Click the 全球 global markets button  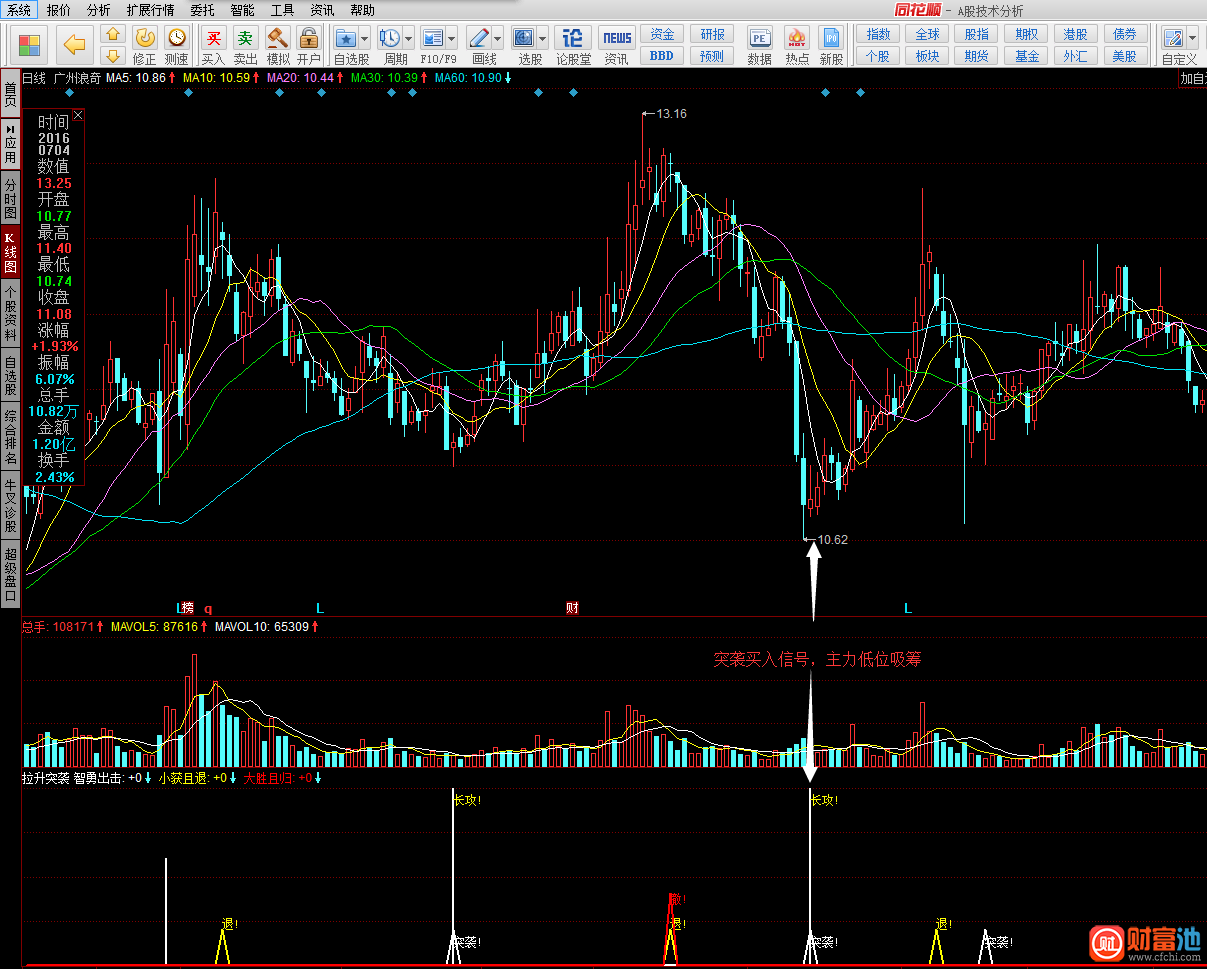point(928,34)
